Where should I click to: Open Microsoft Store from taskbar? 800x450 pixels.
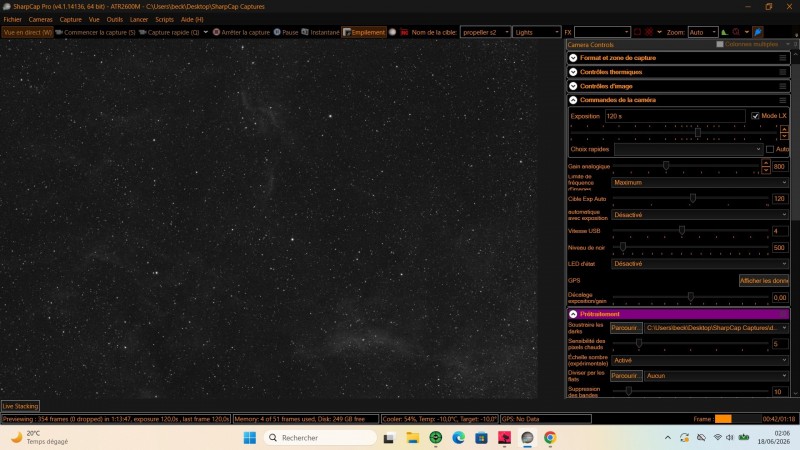point(481,438)
